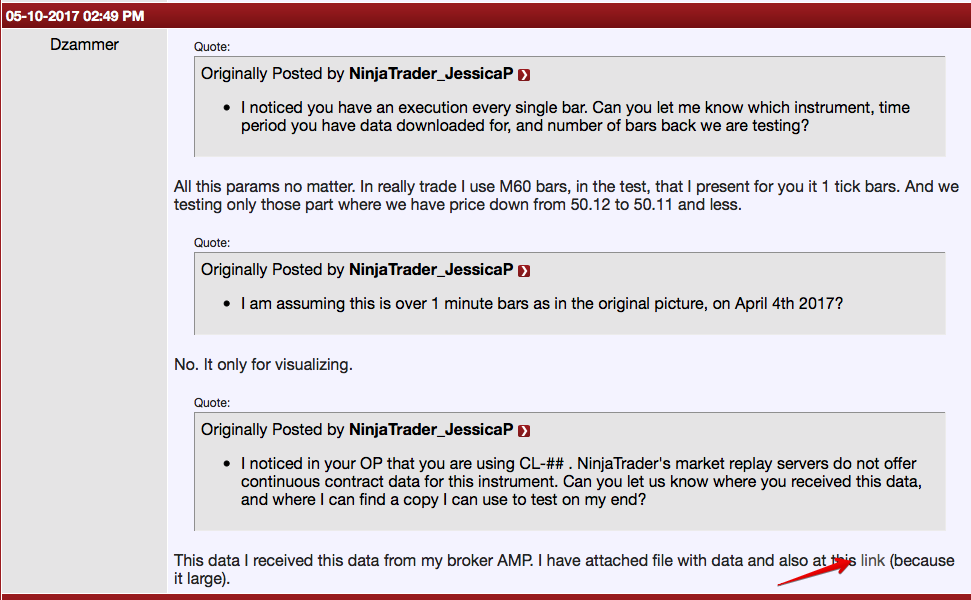The width and height of the screenshot is (971, 600).
Task: Click the "Quote:" label above the CL-## quote
Action: (x=212, y=402)
